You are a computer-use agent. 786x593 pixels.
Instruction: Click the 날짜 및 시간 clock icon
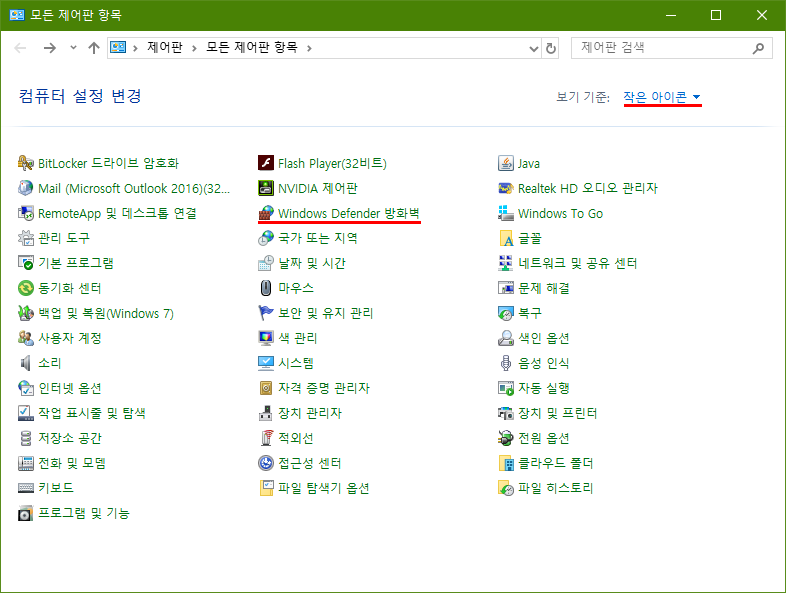coord(266,263)
